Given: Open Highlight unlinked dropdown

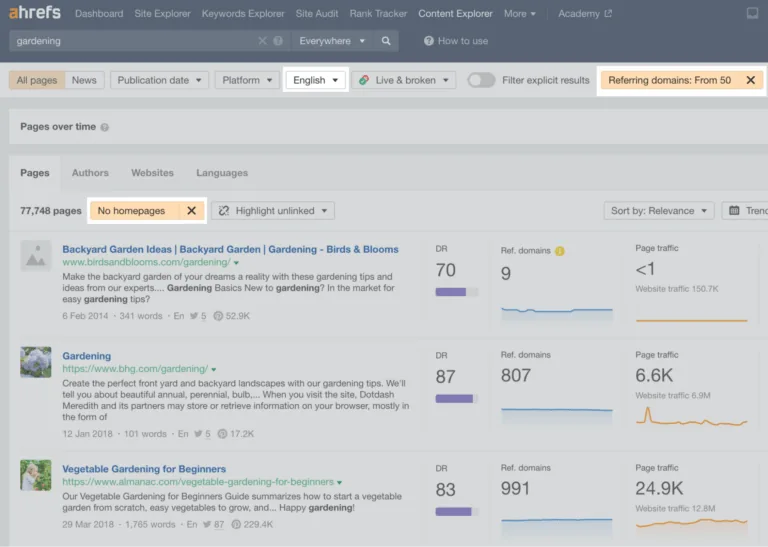Looking at the screenshot, I should pos(273,211).
